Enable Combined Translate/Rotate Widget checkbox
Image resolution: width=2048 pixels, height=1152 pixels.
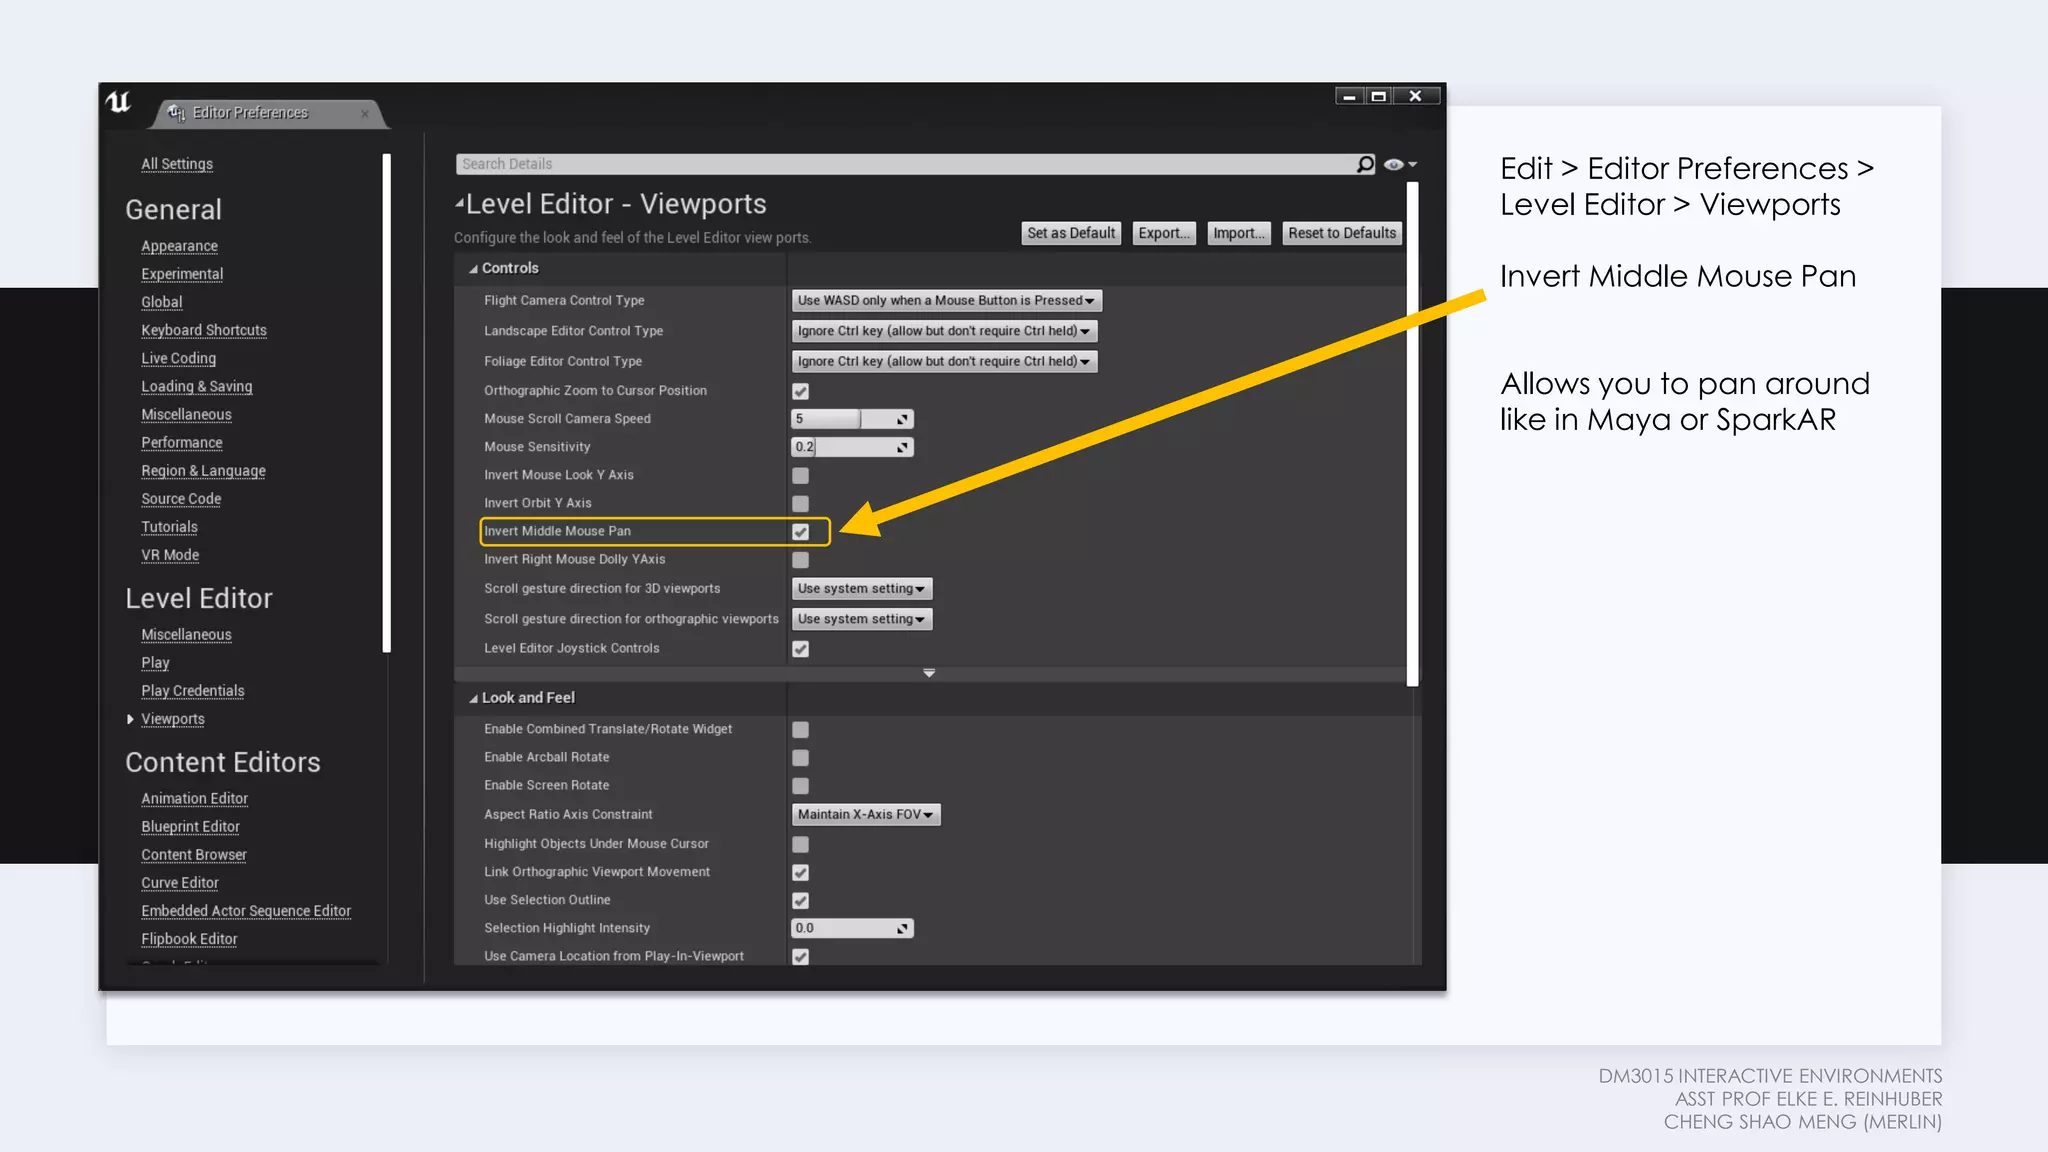point(801,730)
